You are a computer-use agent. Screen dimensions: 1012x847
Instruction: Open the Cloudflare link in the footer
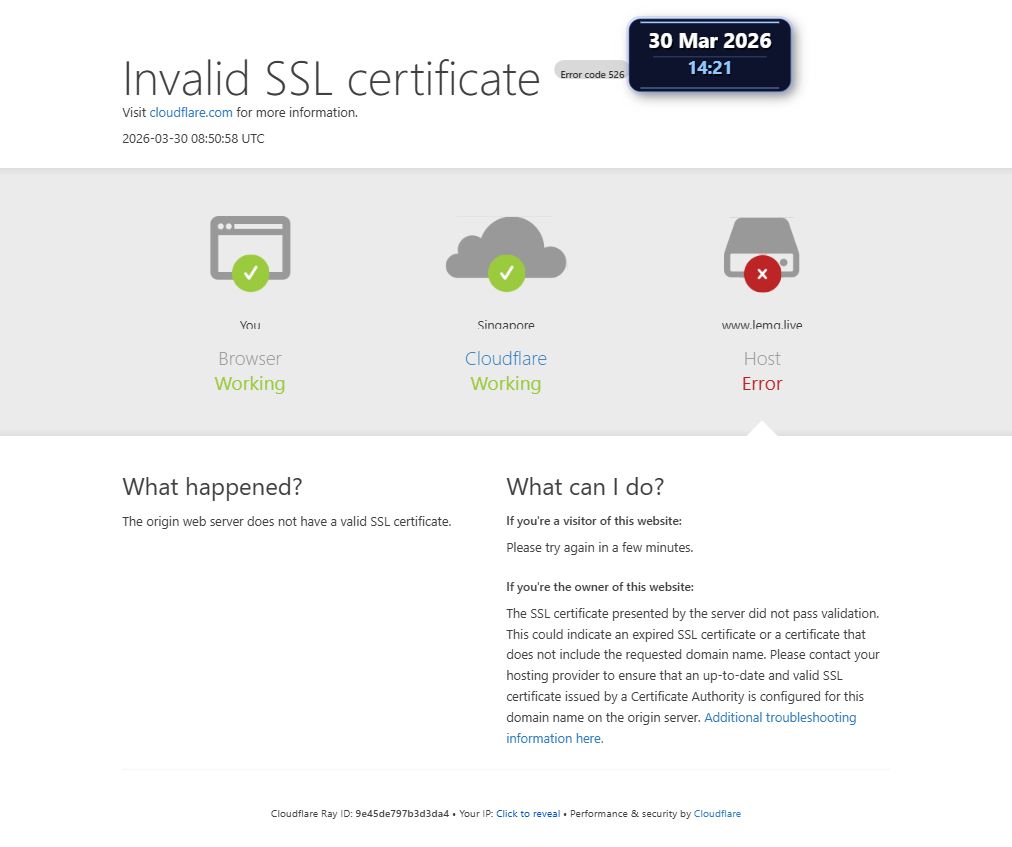pos(717,813)
